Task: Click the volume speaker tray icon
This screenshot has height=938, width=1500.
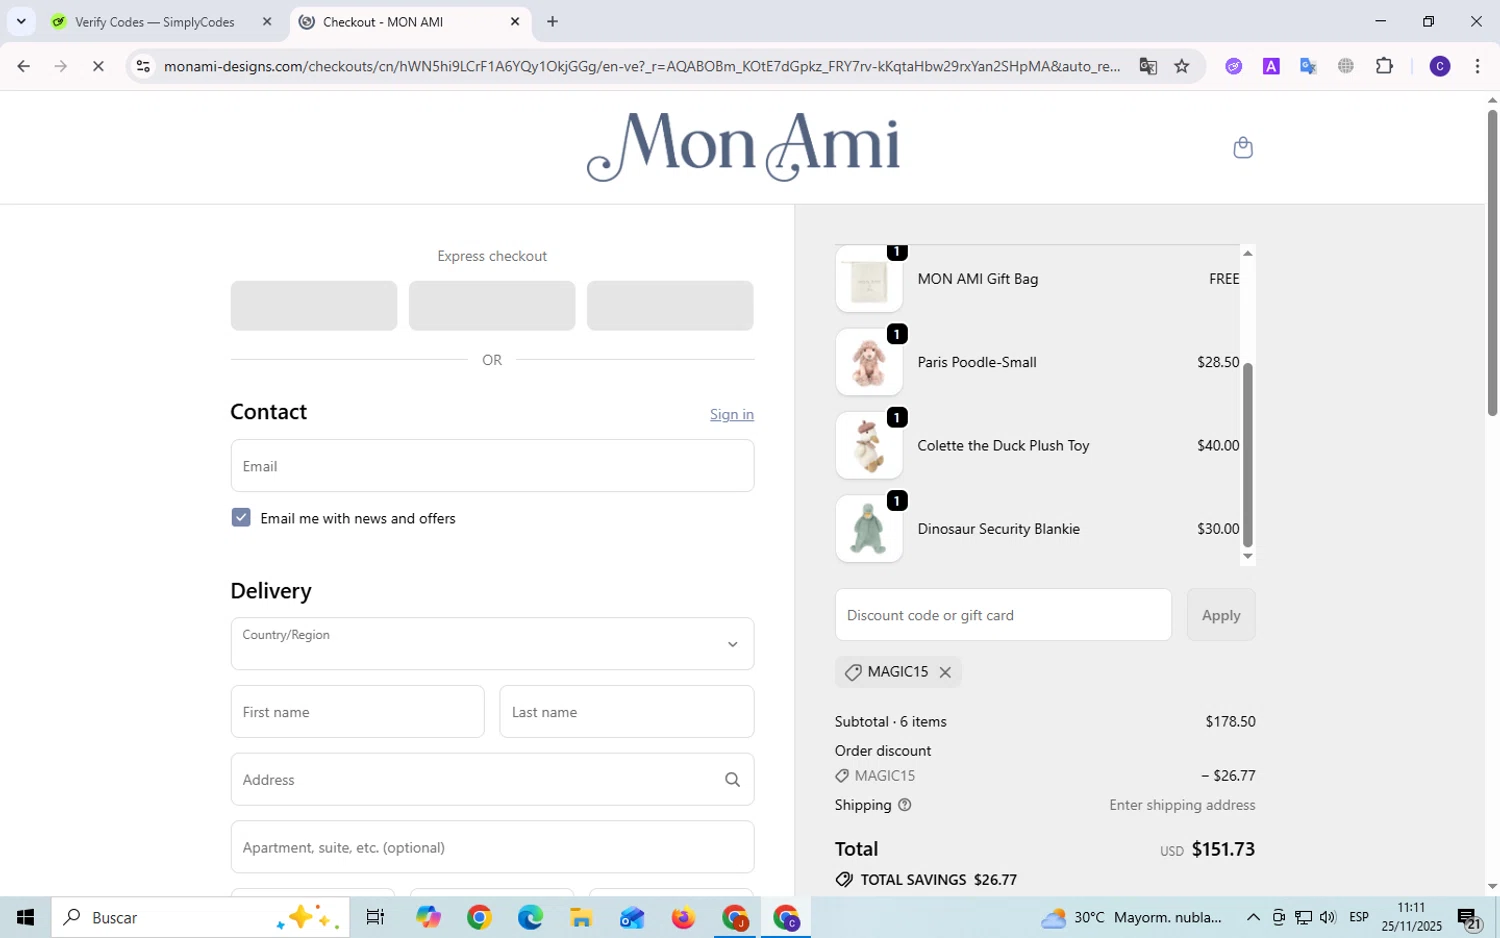Action: click(1328, 917)
